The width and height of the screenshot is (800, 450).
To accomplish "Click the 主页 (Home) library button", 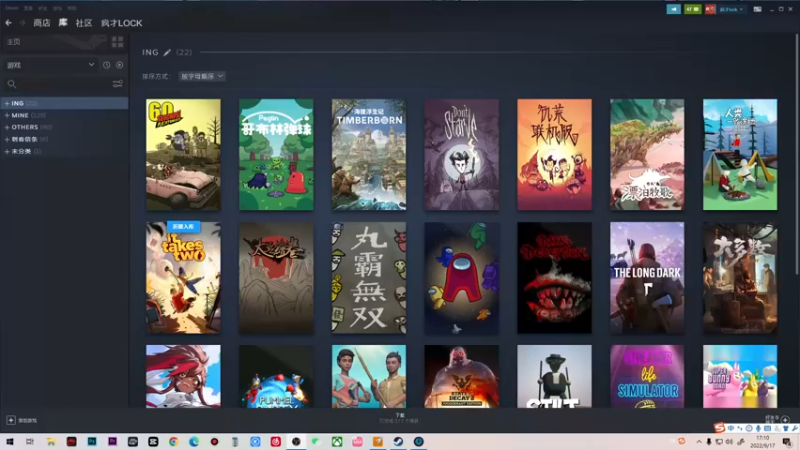I will (55, 42).
